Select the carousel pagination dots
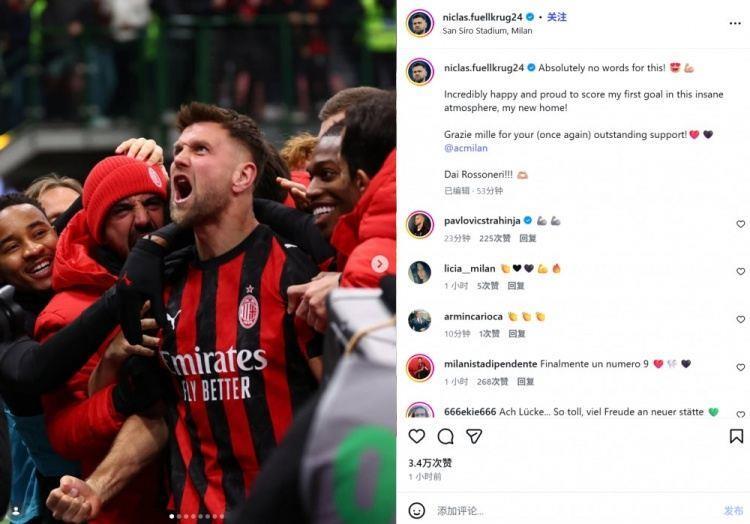The image size is (750, 524). [197, 516]
